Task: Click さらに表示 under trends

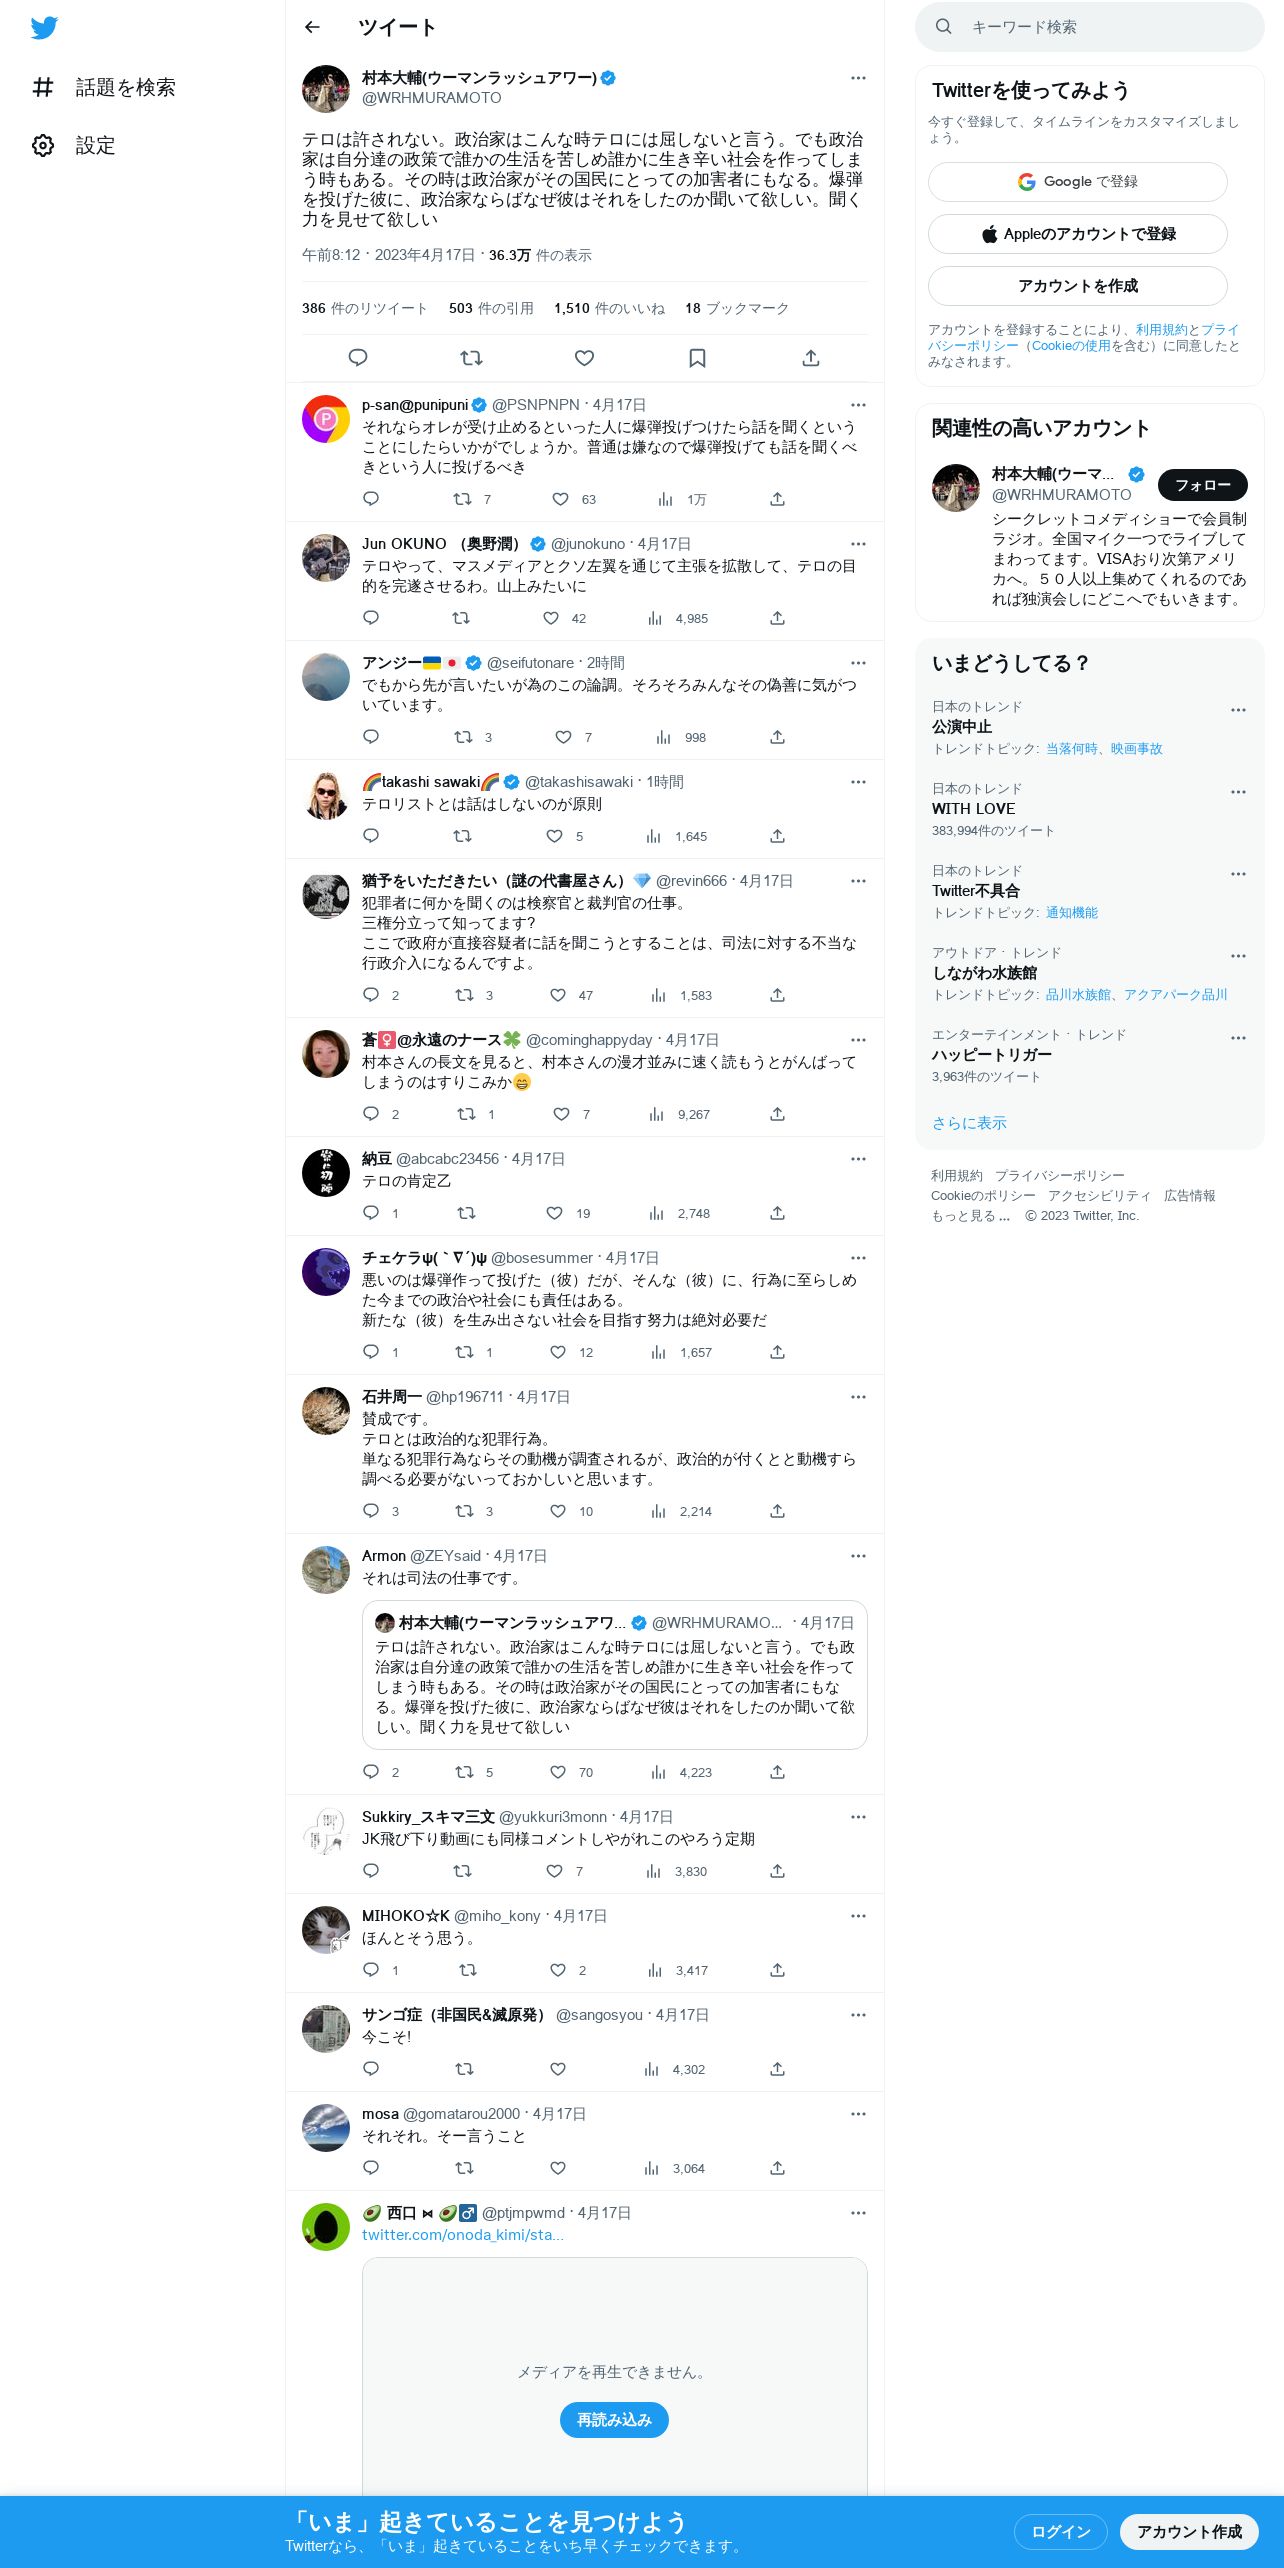Action: [969, 1123]
